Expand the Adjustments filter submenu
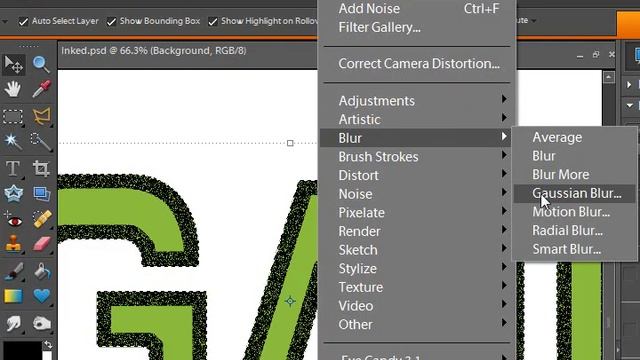Viewport: 640px width, 360px height. (417, 101)
